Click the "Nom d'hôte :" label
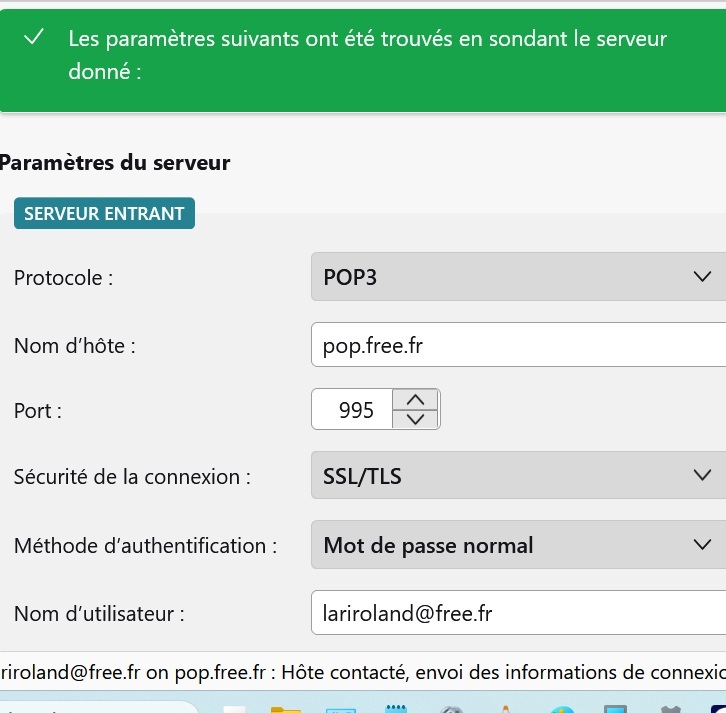726x713 pixels. pyautogui.click(x=74, y=347)
